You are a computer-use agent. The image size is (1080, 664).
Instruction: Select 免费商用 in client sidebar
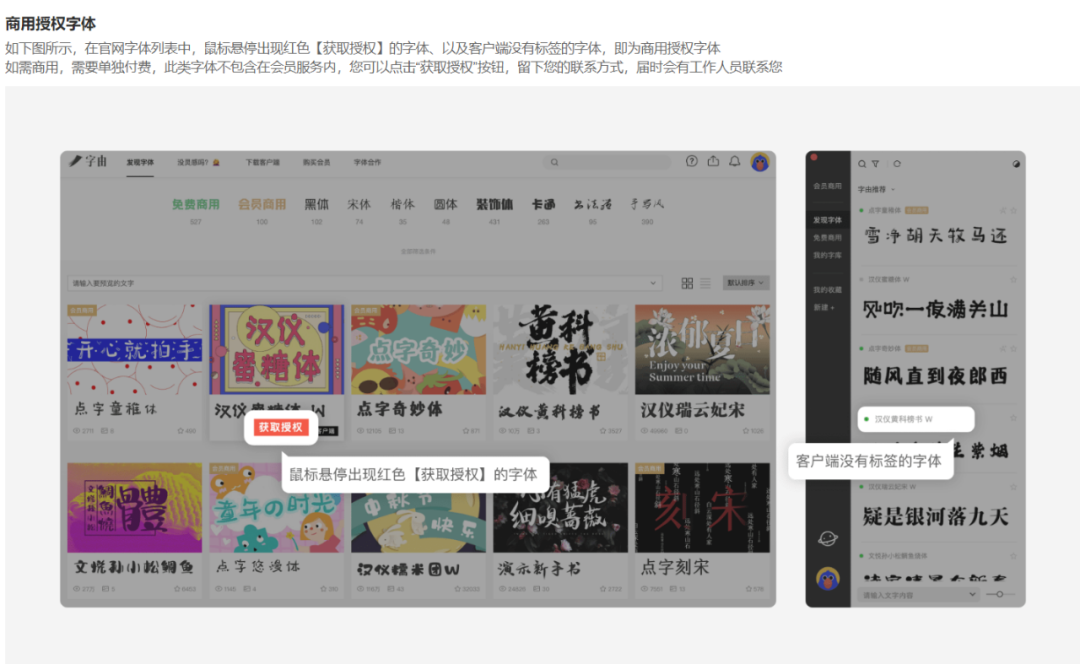(x=827, y=238)
